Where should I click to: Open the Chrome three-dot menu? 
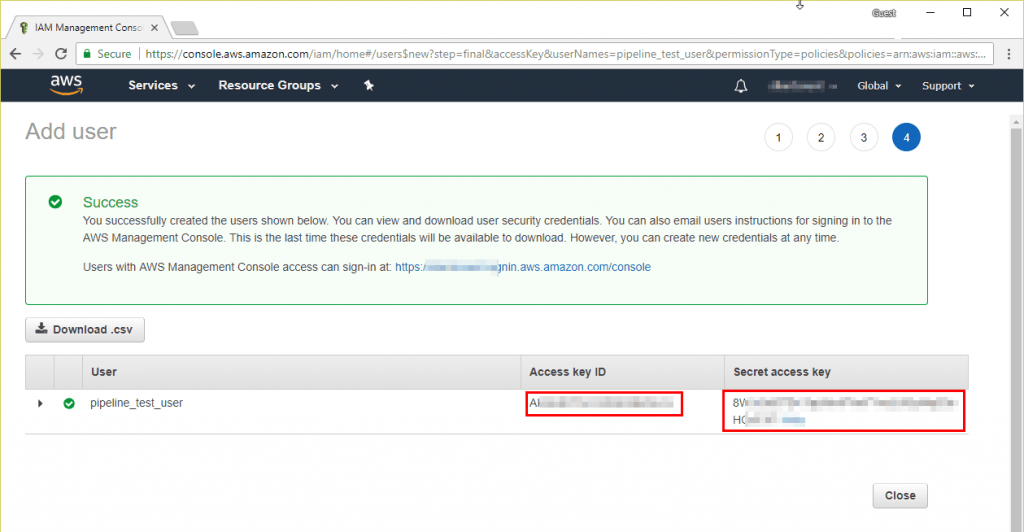(1008, 53)
